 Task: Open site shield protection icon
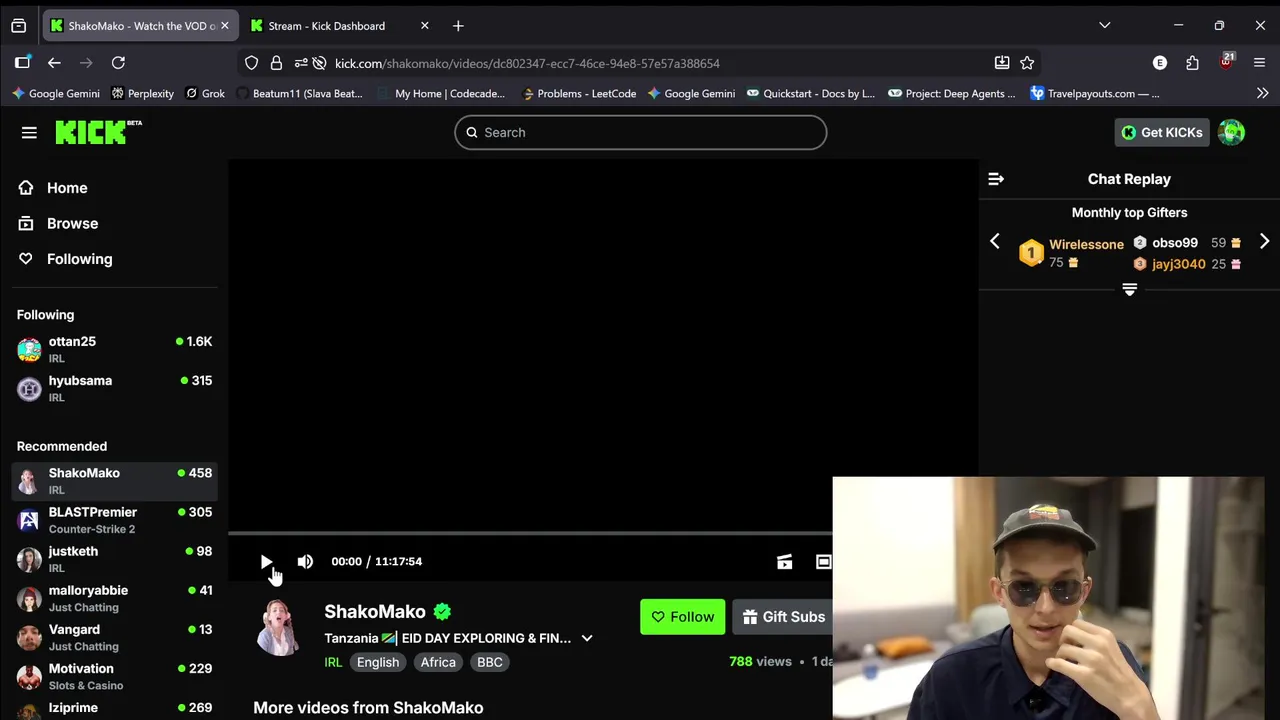click(x=251, y=63)
